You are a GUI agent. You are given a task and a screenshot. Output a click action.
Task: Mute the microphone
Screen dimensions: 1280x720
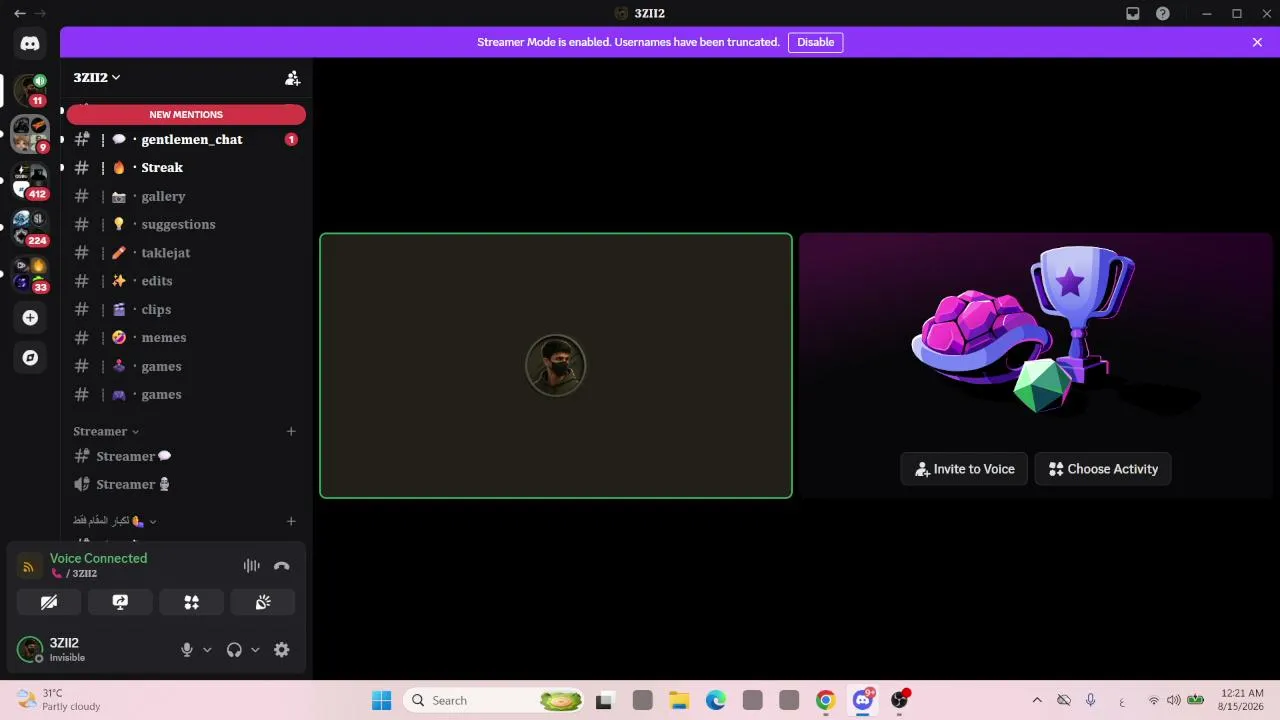[186, 649]
